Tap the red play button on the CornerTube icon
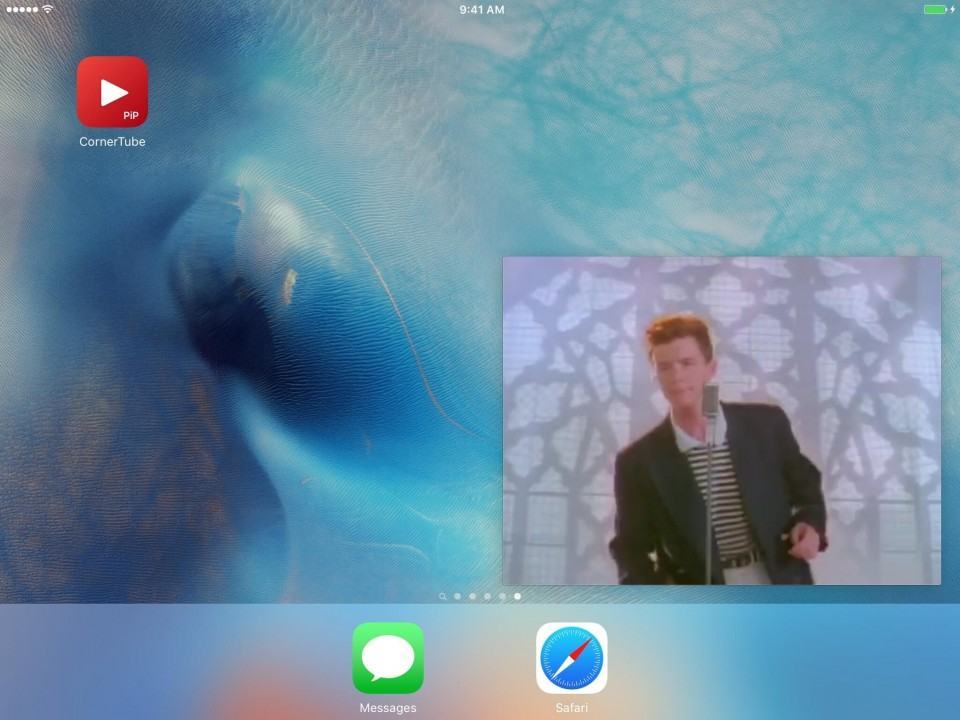960x720 pixels. point(111,93)
